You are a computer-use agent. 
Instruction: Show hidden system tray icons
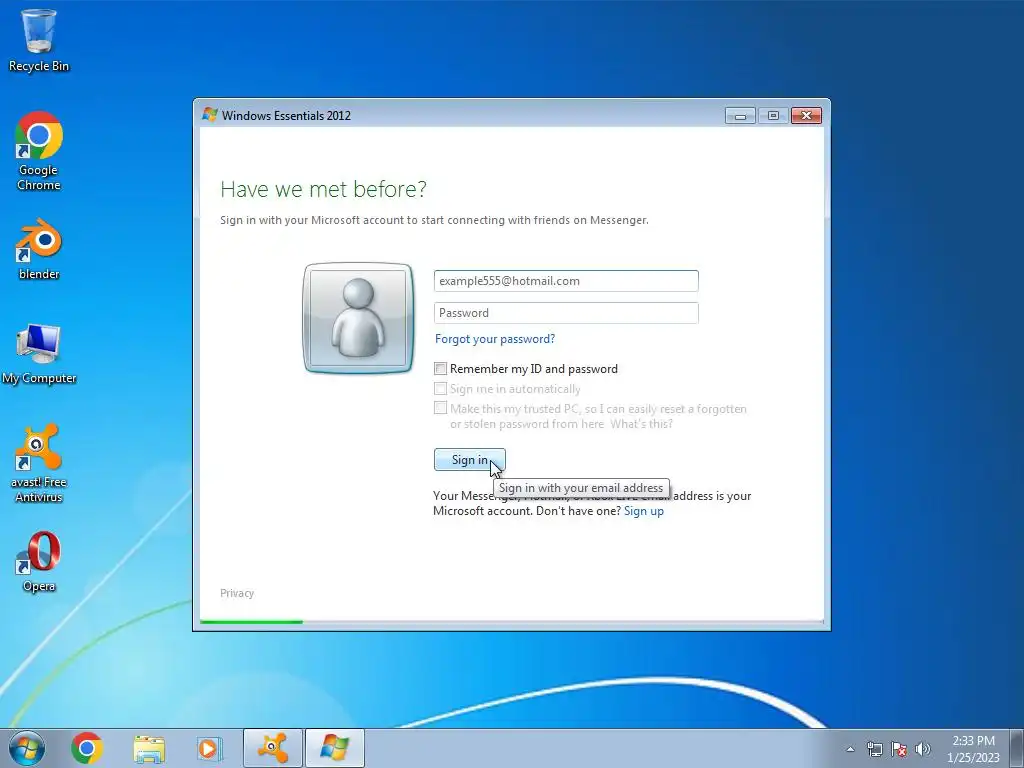click(x=850, y=749)
